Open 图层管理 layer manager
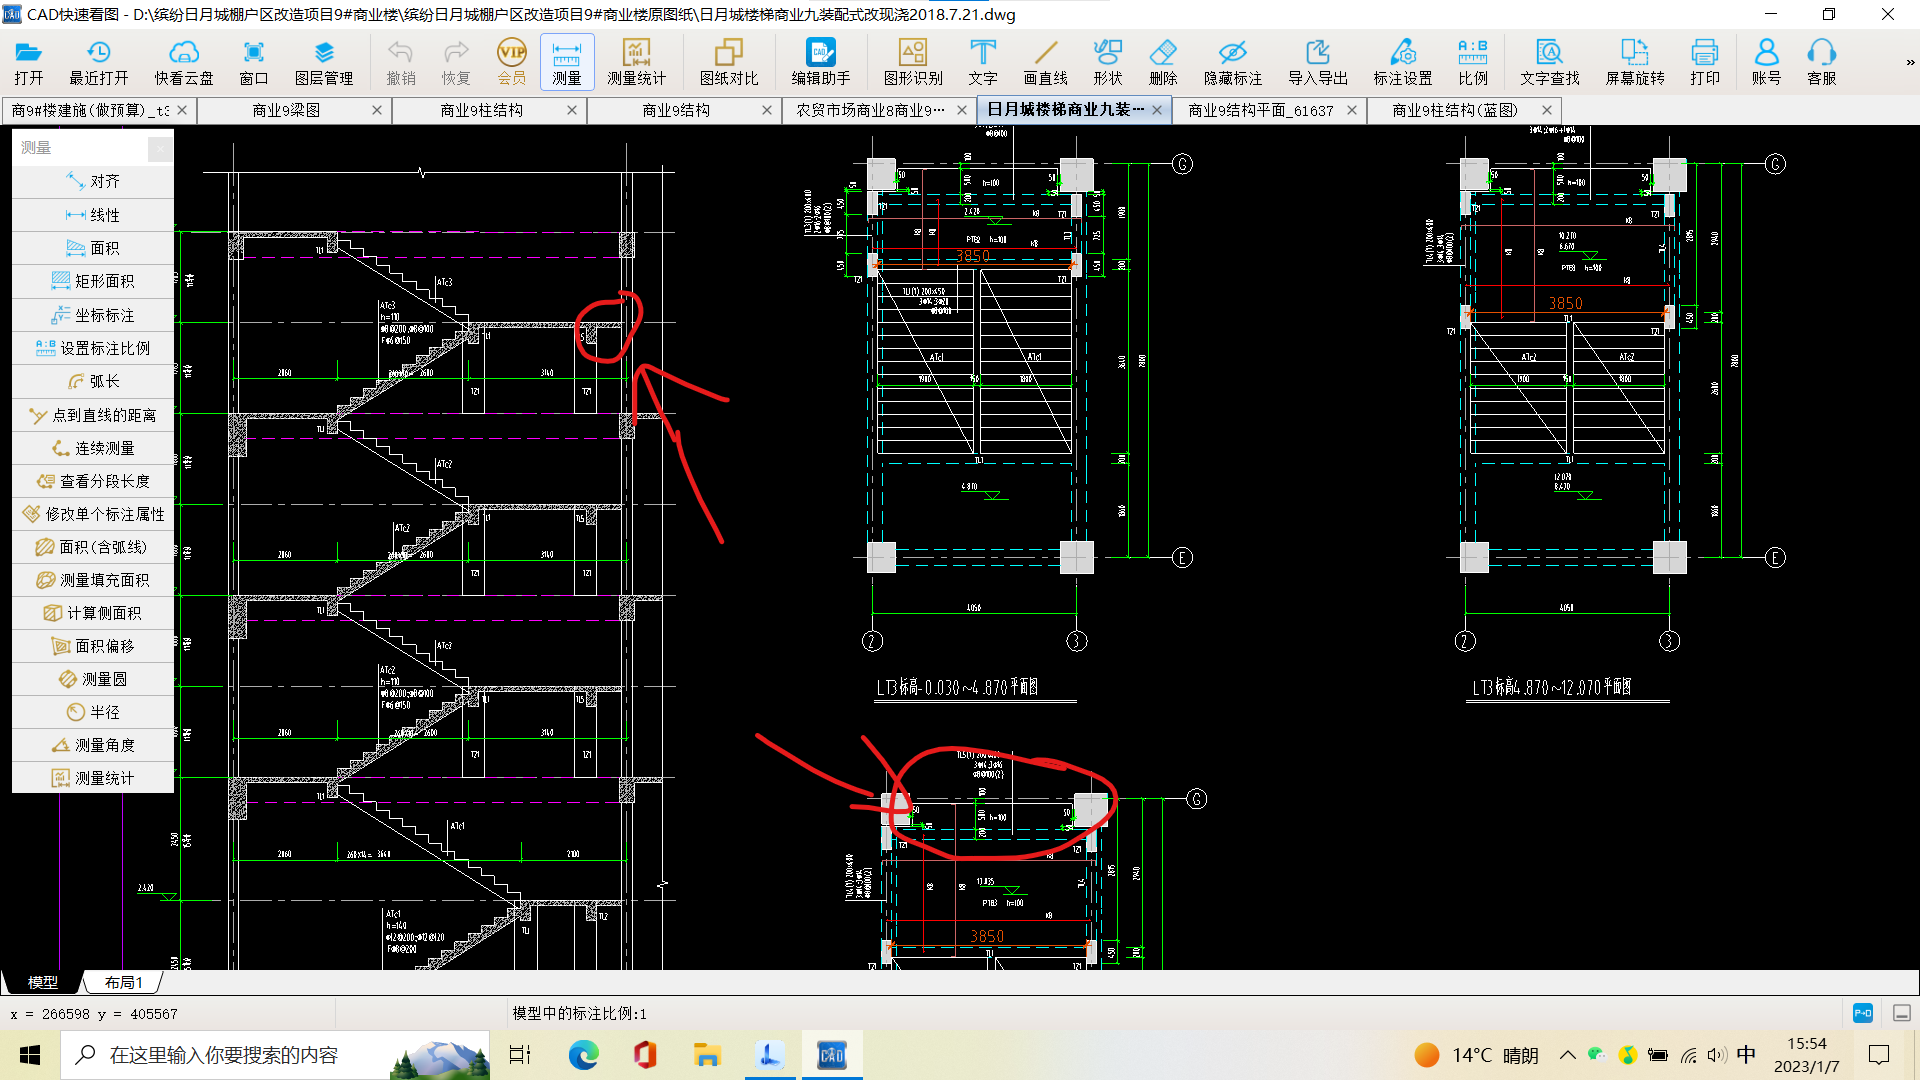1920x1080 pixels. [x=324, y=62]
